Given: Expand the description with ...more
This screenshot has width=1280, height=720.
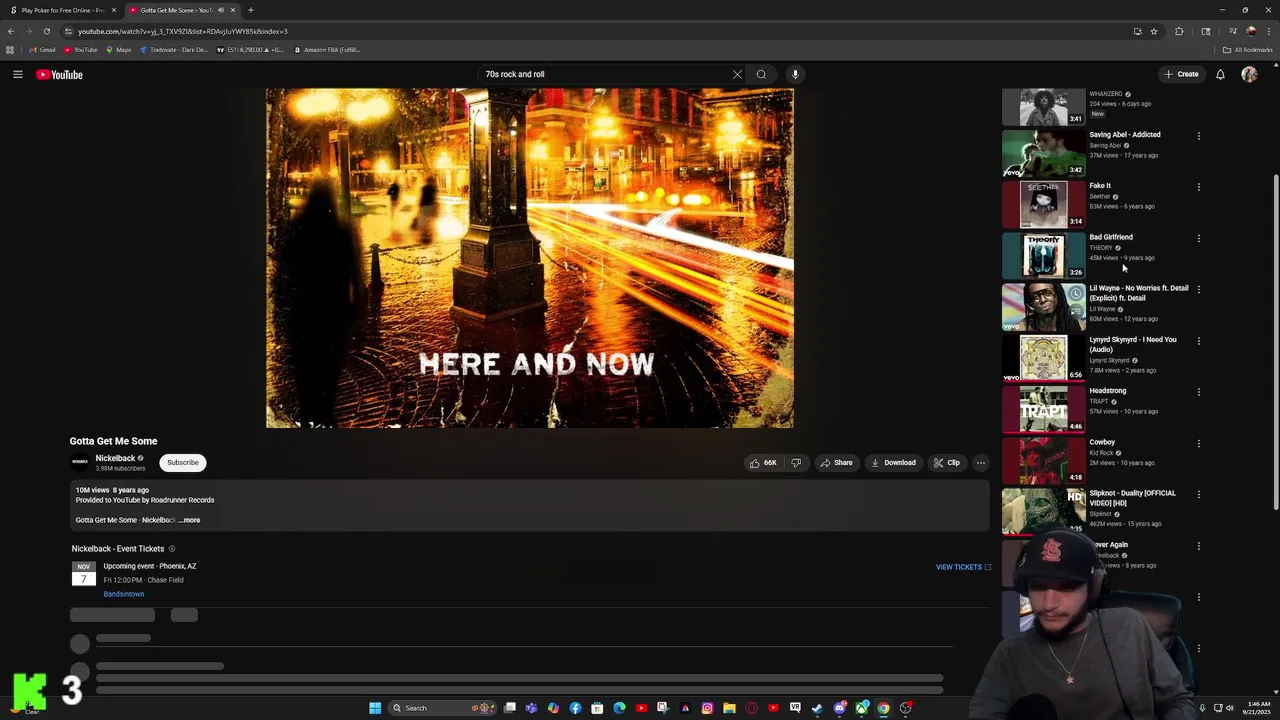Looking at the screenshot, I should 189,520.
